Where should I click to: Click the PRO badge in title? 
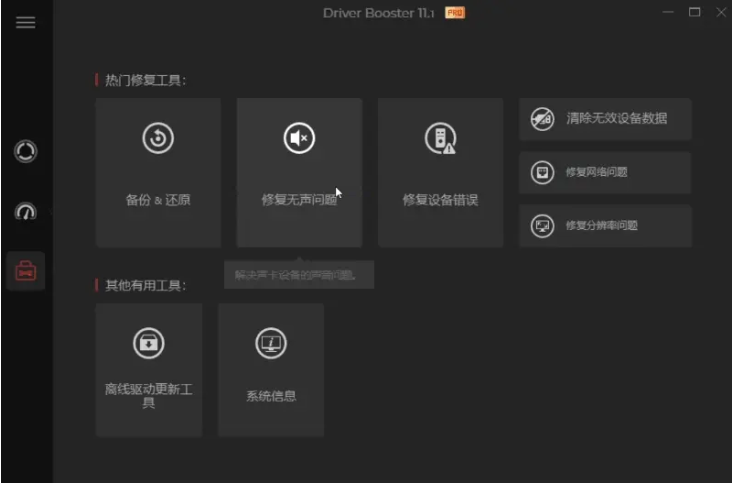pyautogui.click(x=455, y=13)
